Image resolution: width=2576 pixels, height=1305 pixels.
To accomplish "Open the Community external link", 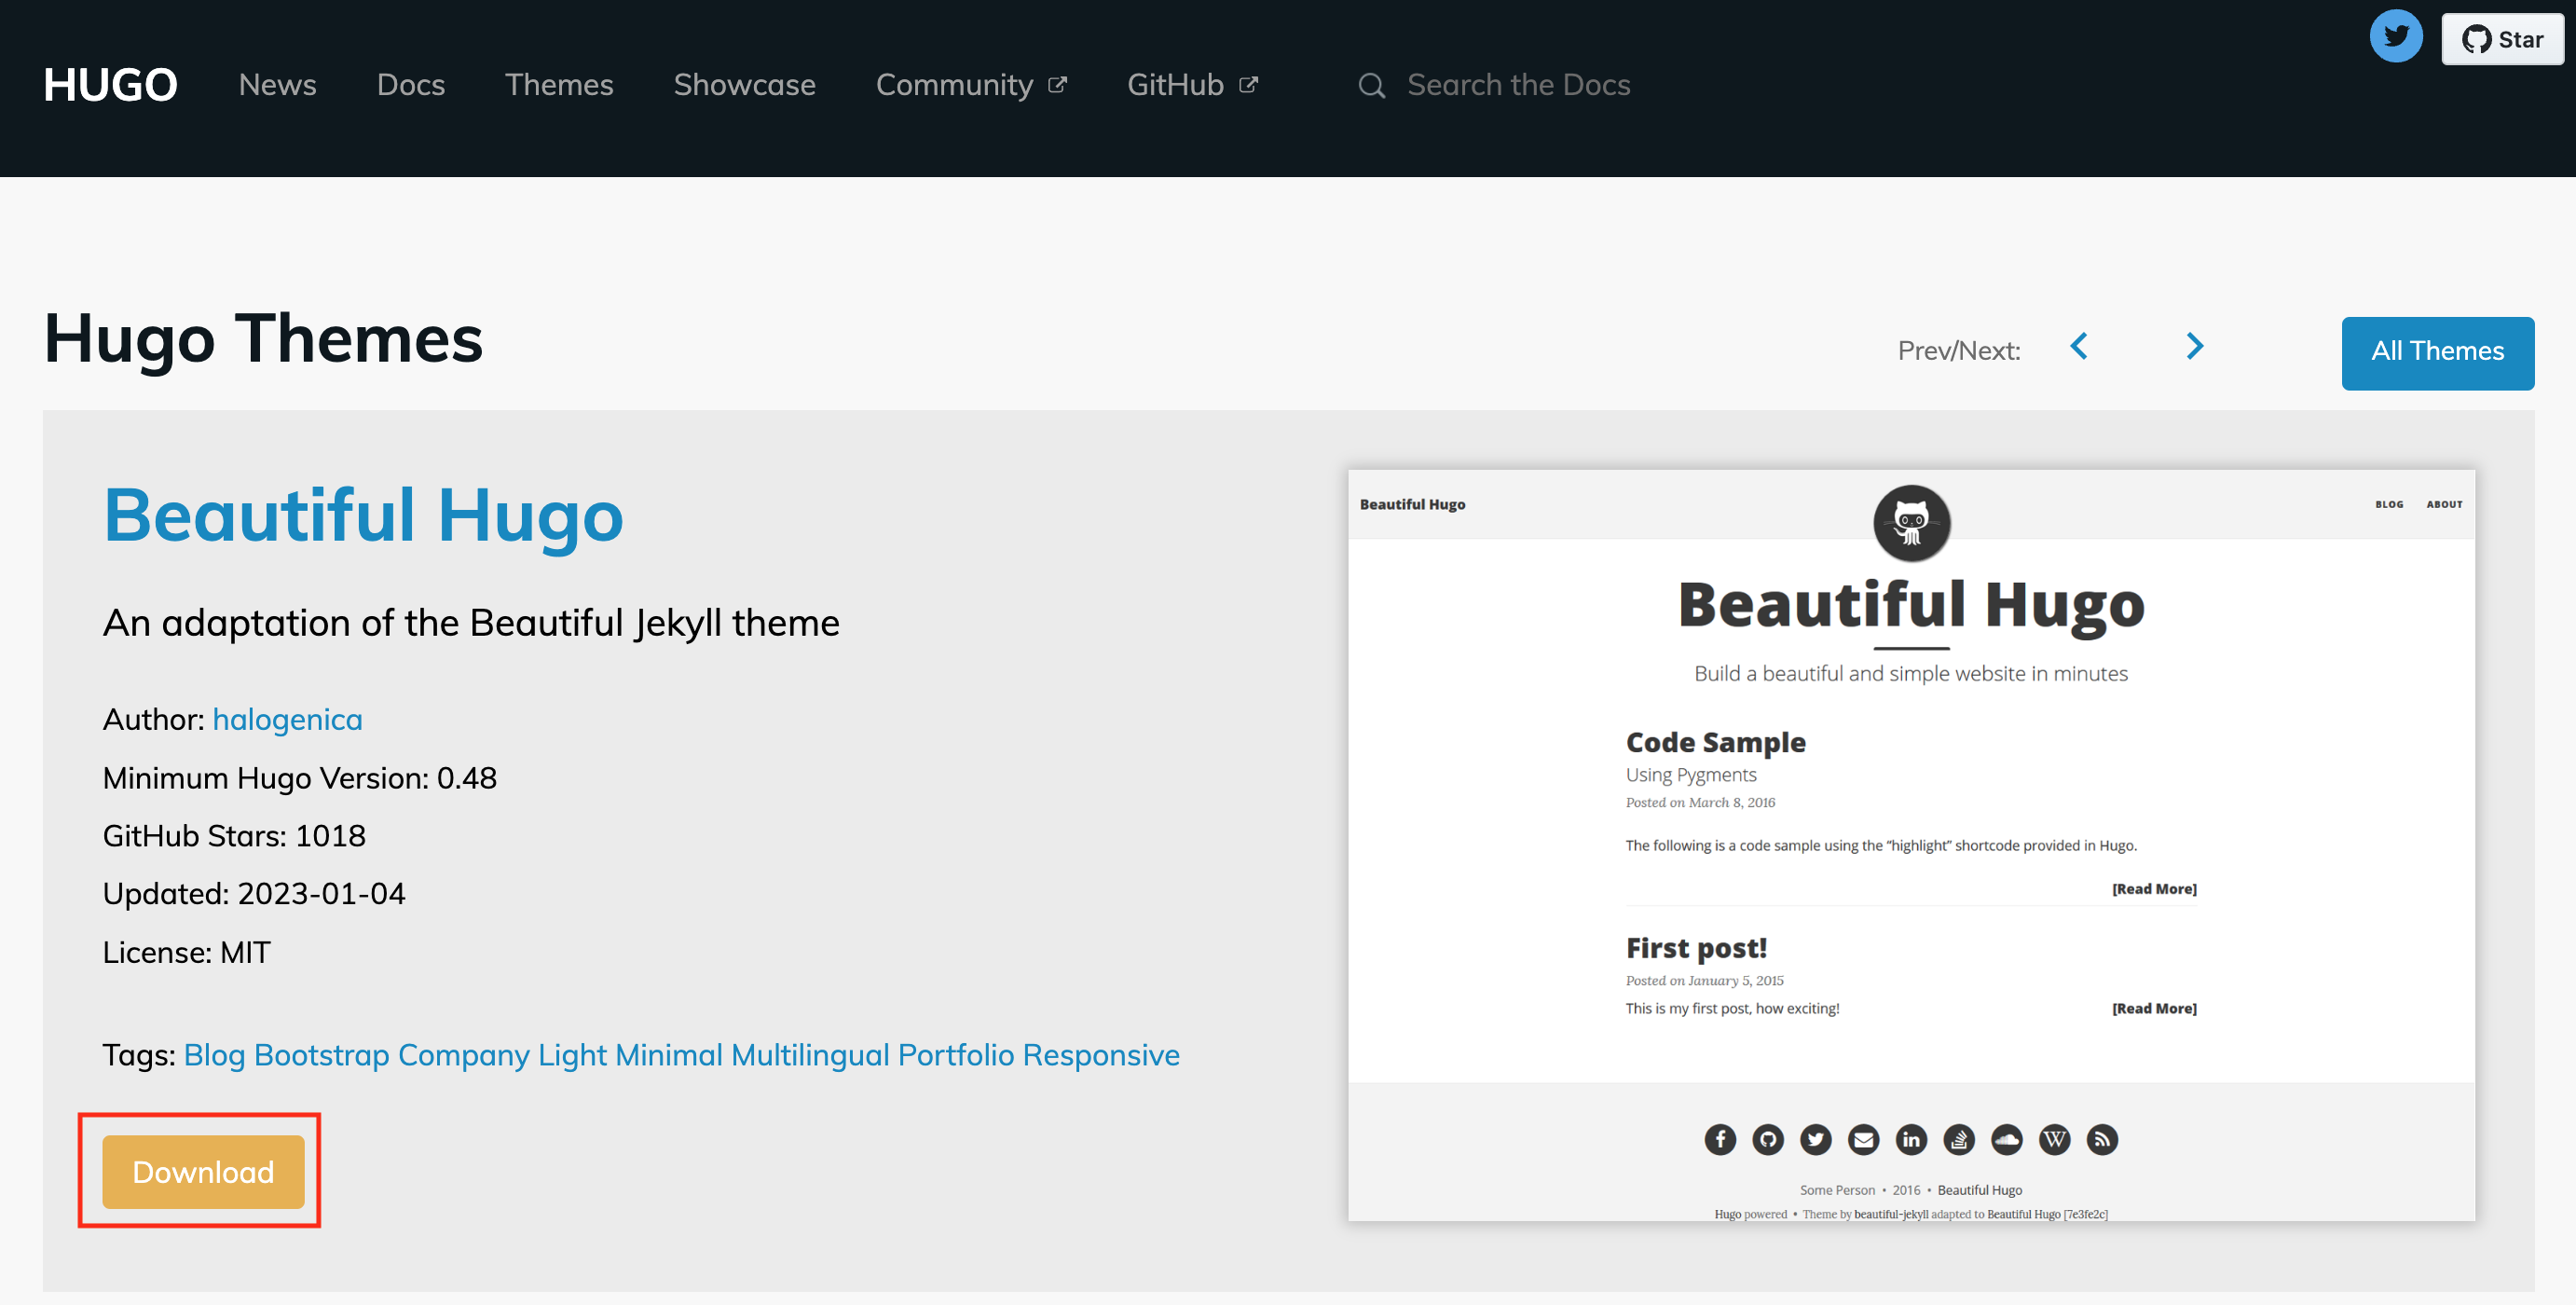I will coord(971,85).
